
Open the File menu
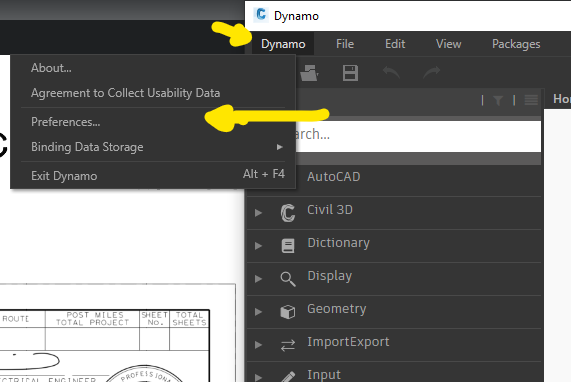pos(345,44)
